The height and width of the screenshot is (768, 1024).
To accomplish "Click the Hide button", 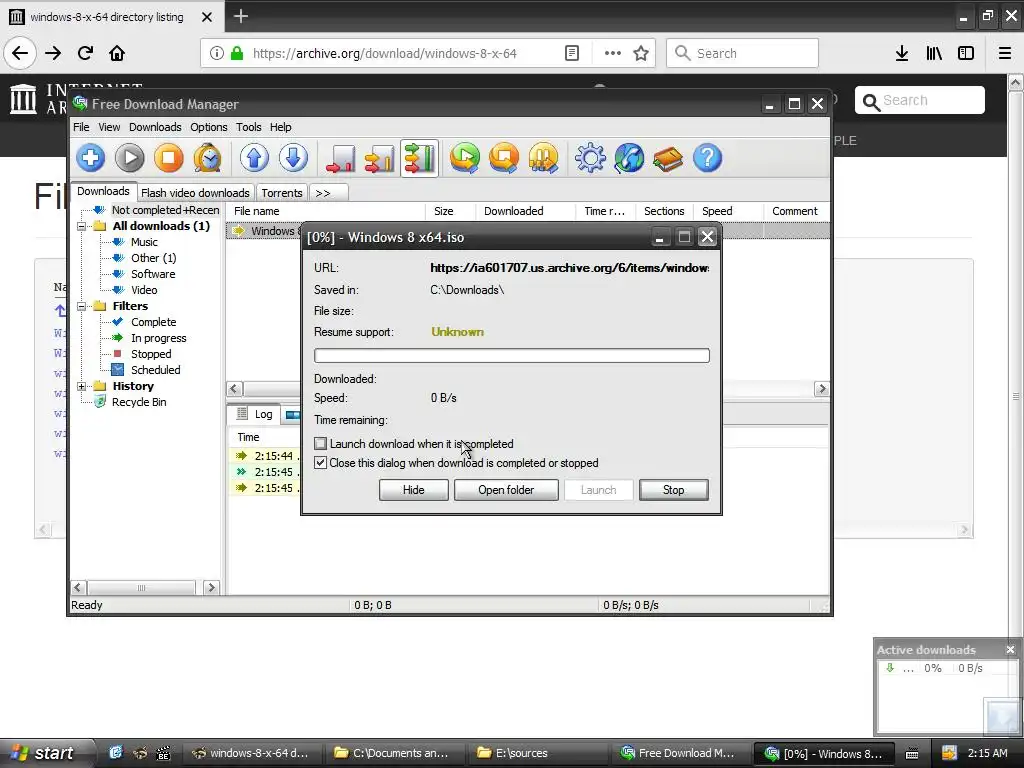I will click(413, 490).
